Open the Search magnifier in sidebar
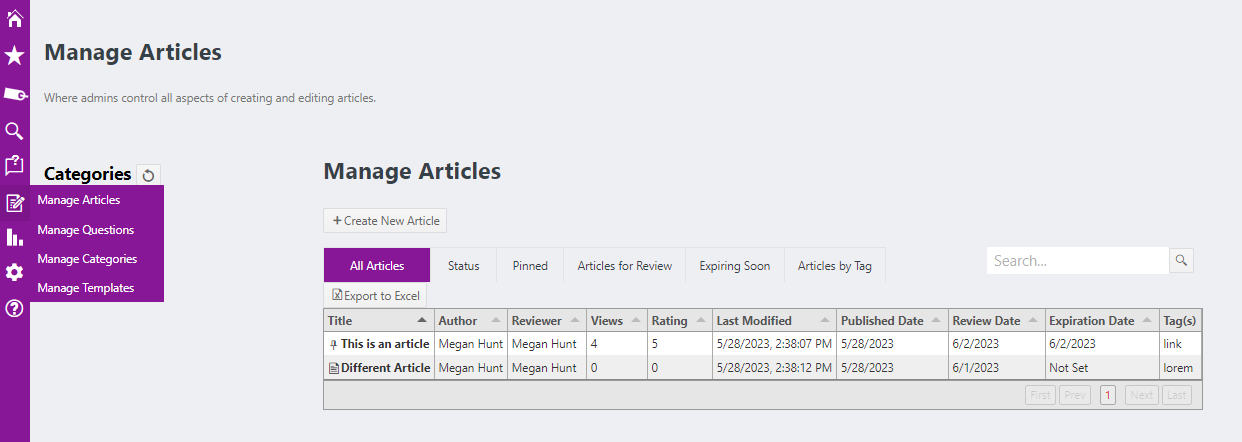1242x442 pixels. (x=15, y=131)
